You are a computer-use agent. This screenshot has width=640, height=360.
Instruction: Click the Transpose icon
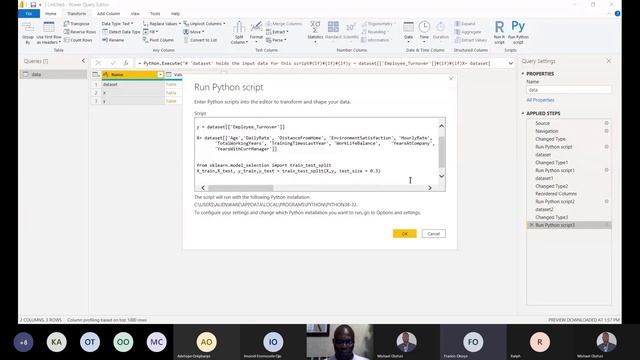(67, 24)
